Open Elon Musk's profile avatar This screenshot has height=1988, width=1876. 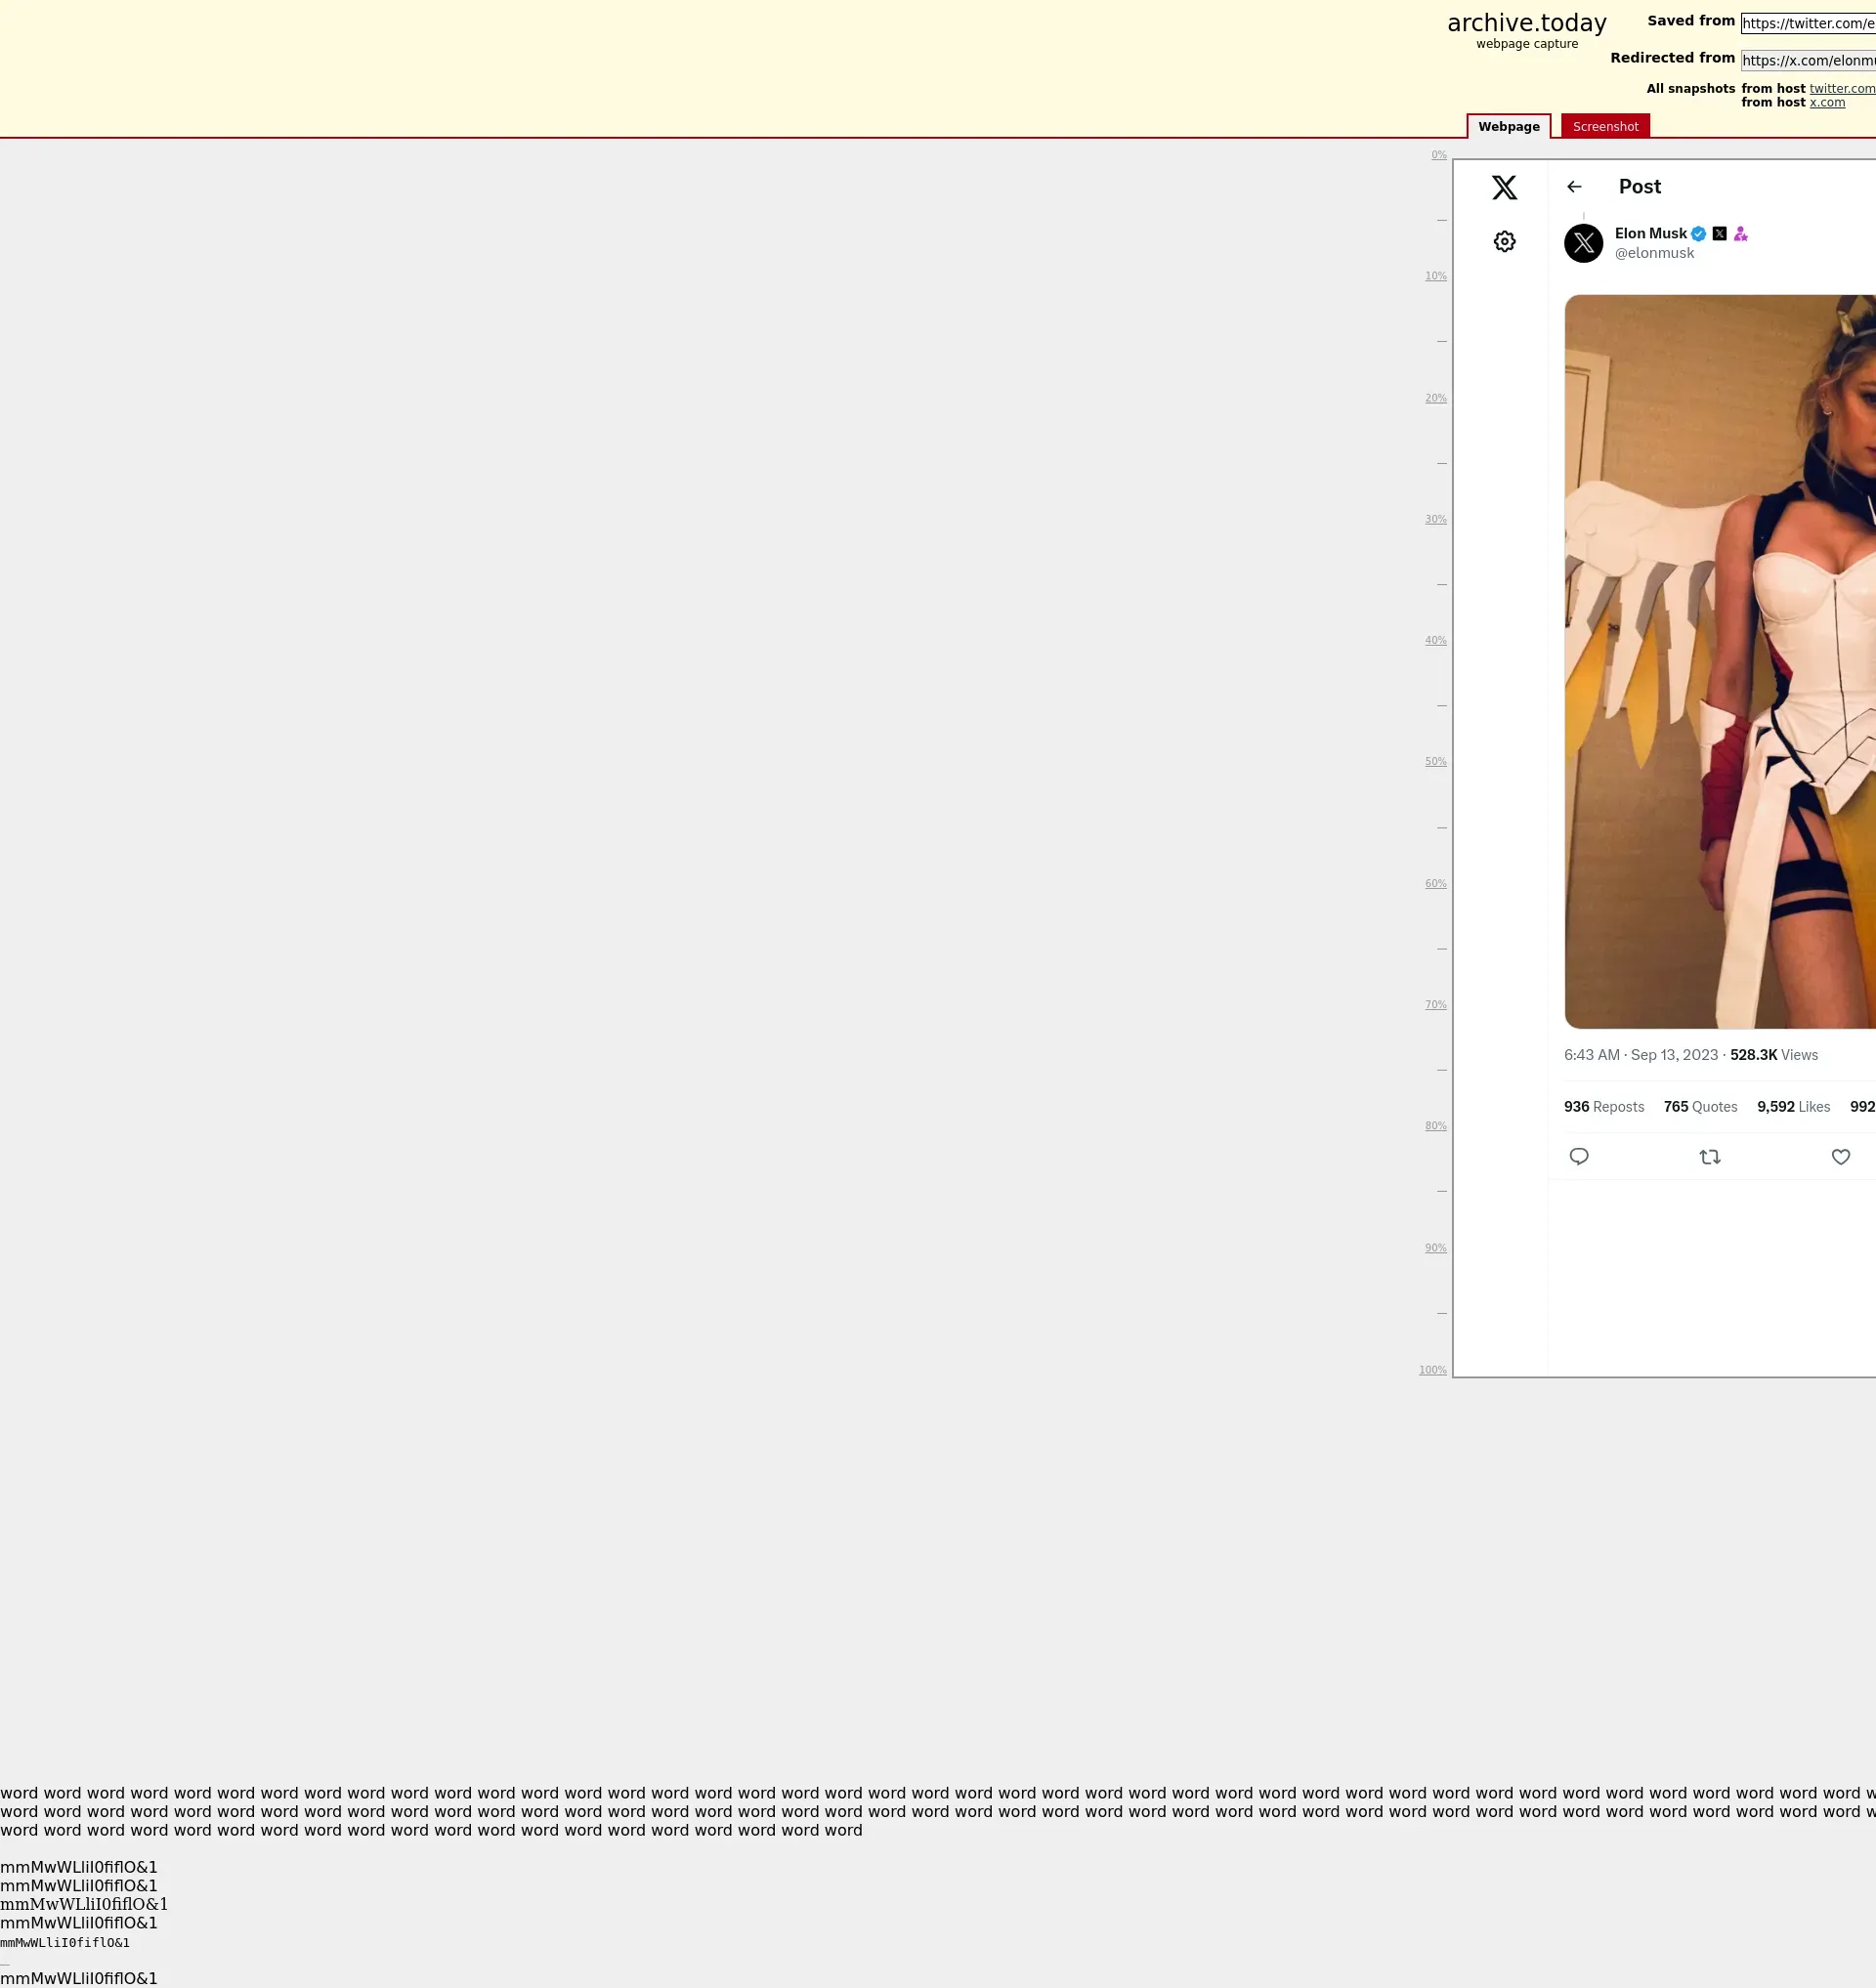[x=1583, y=243]
